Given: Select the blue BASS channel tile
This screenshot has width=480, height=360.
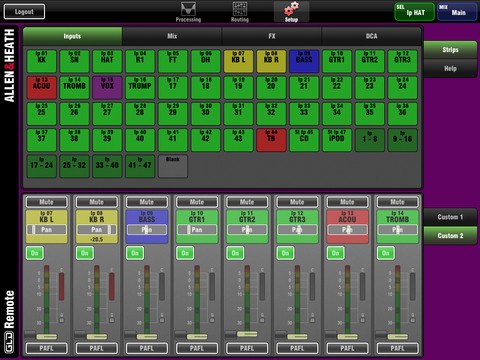Looking at the screenshot, I should 304,61.
